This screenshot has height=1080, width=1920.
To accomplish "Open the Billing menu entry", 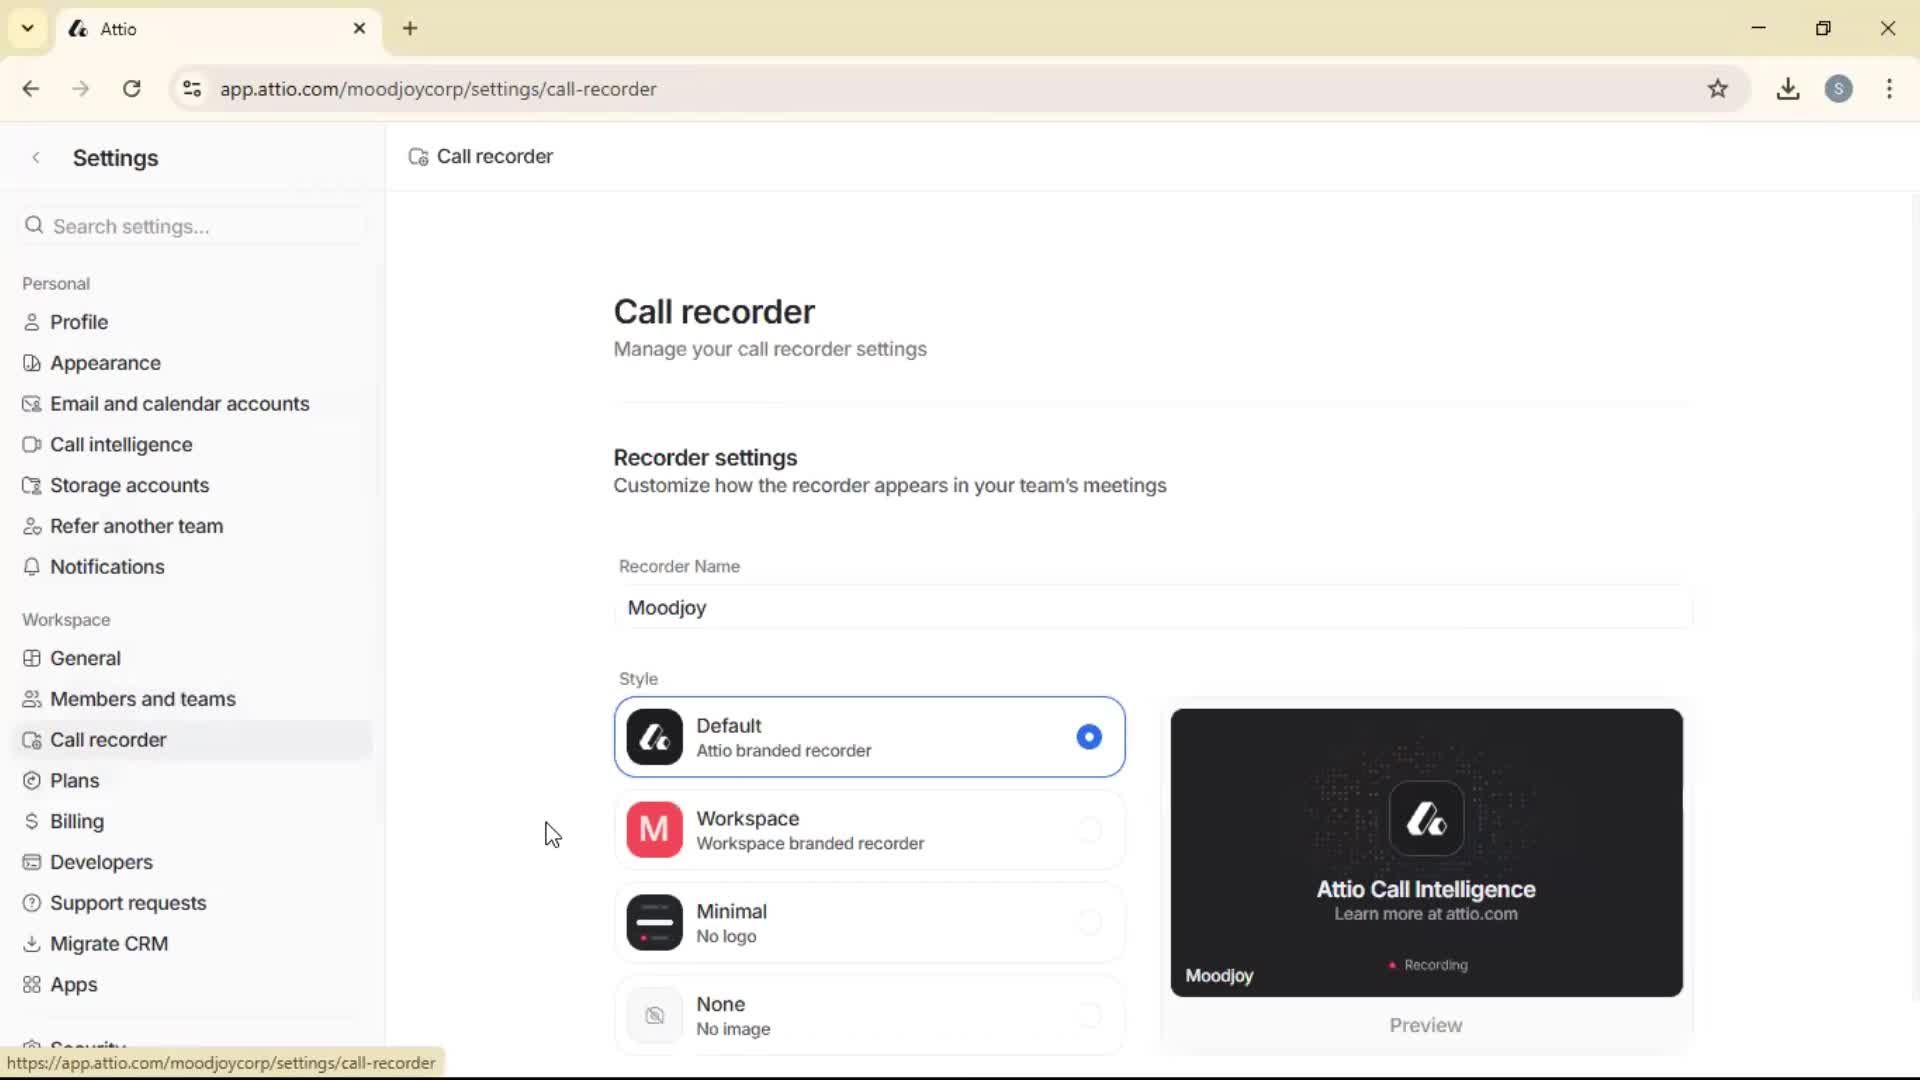I will 76,821.
